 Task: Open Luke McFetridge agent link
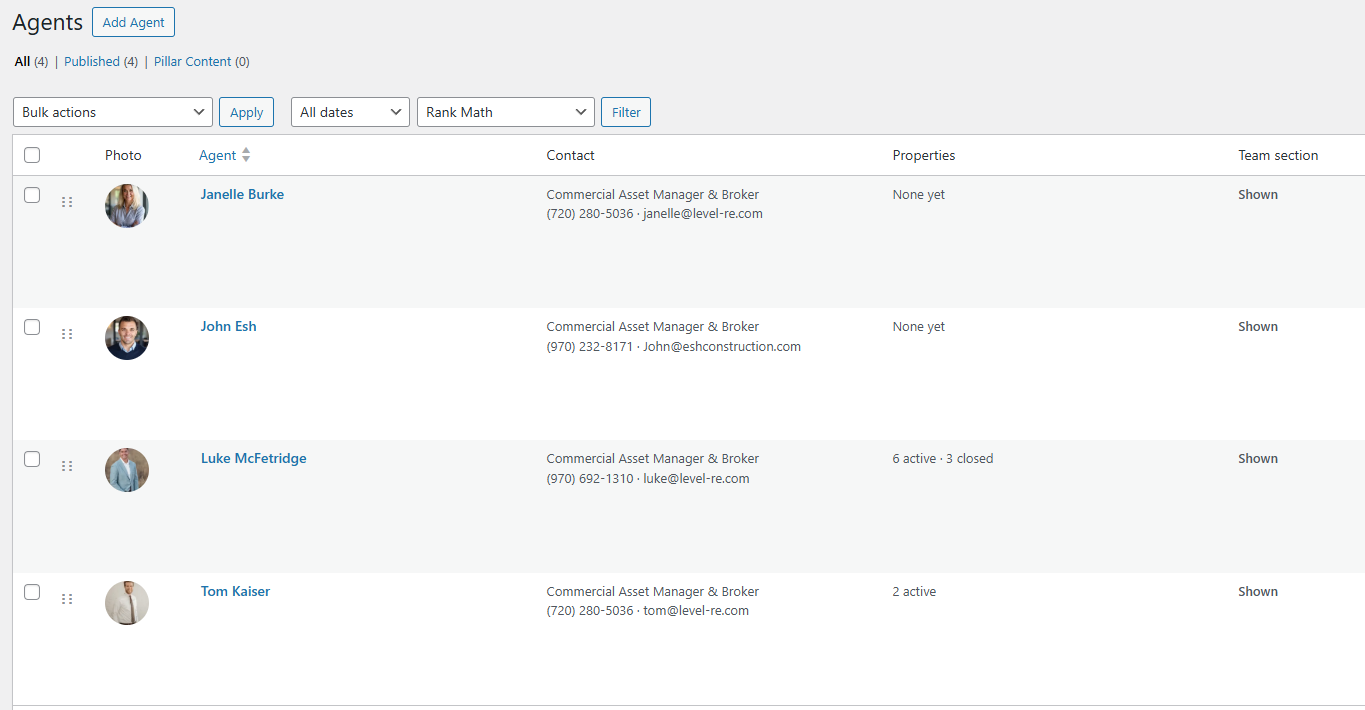pos(253,459)
